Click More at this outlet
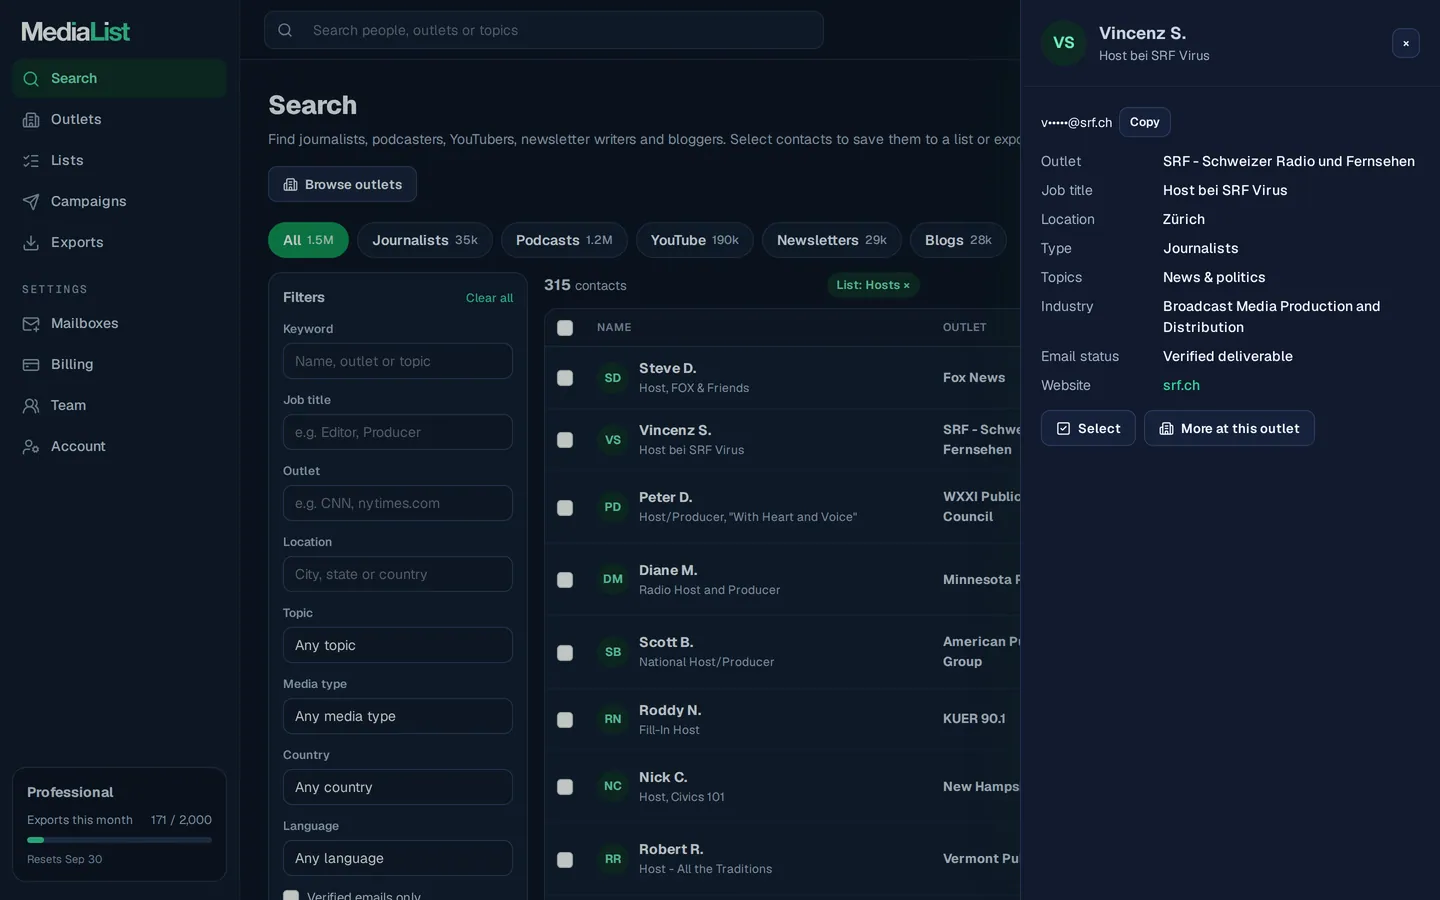This screenshot has height=900, width=1440. point(1229,428)
